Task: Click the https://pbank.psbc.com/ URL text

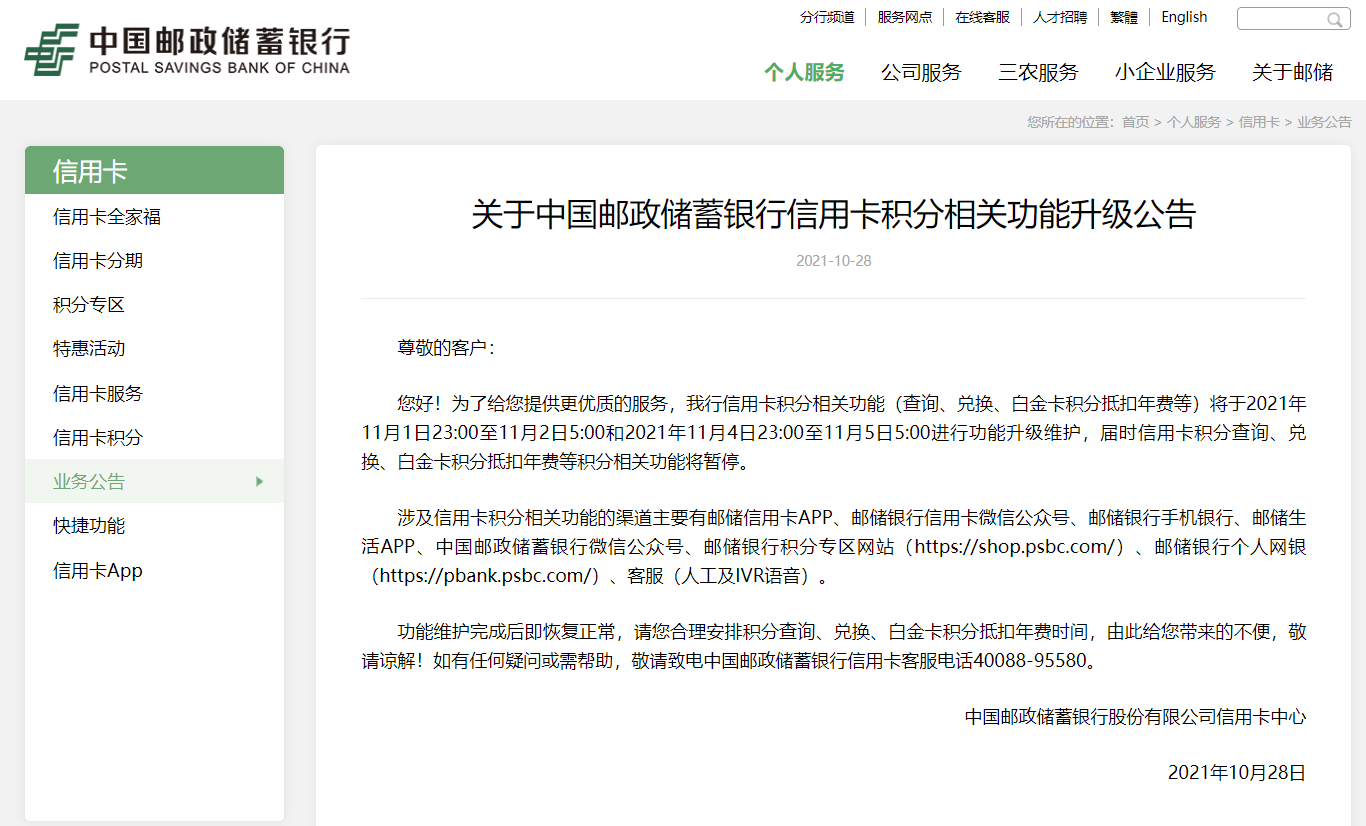Action: (485, 576)
